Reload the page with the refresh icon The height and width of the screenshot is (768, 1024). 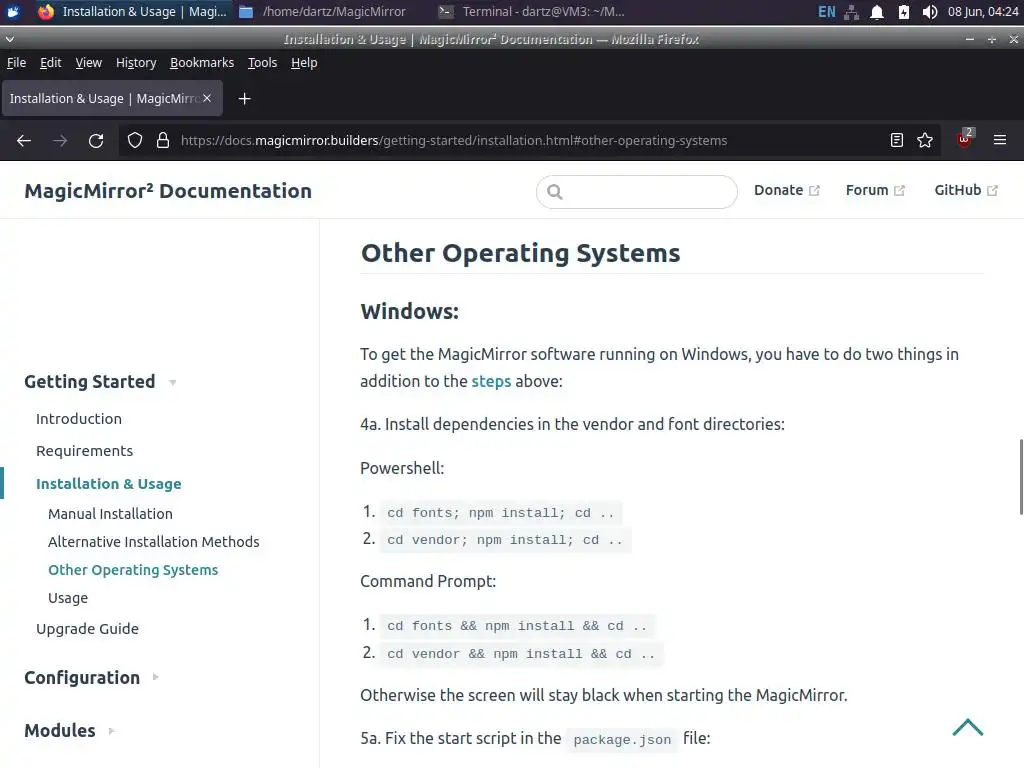pyautogui.click(x=96, y=140)
